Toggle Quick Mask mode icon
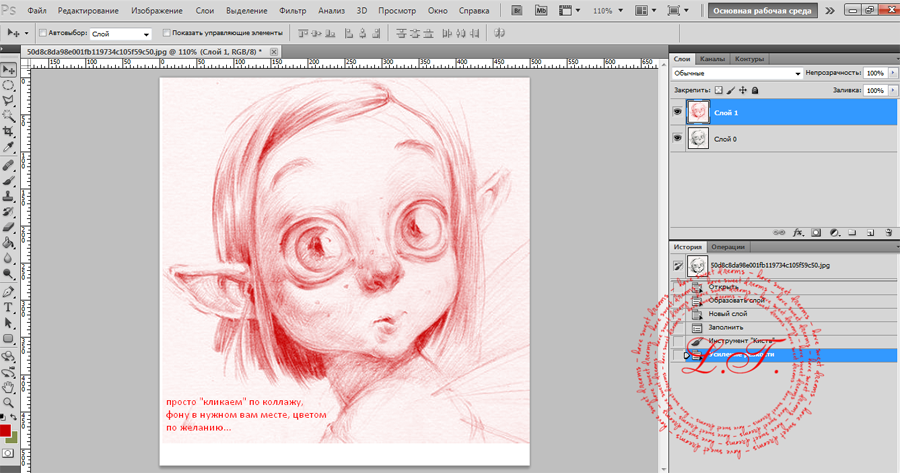Screen dimensions: 900x473 (x=7, y=453)
